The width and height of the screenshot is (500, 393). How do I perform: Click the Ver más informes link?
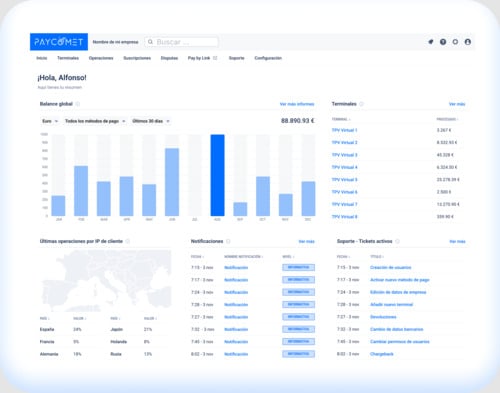pos(297,104)
